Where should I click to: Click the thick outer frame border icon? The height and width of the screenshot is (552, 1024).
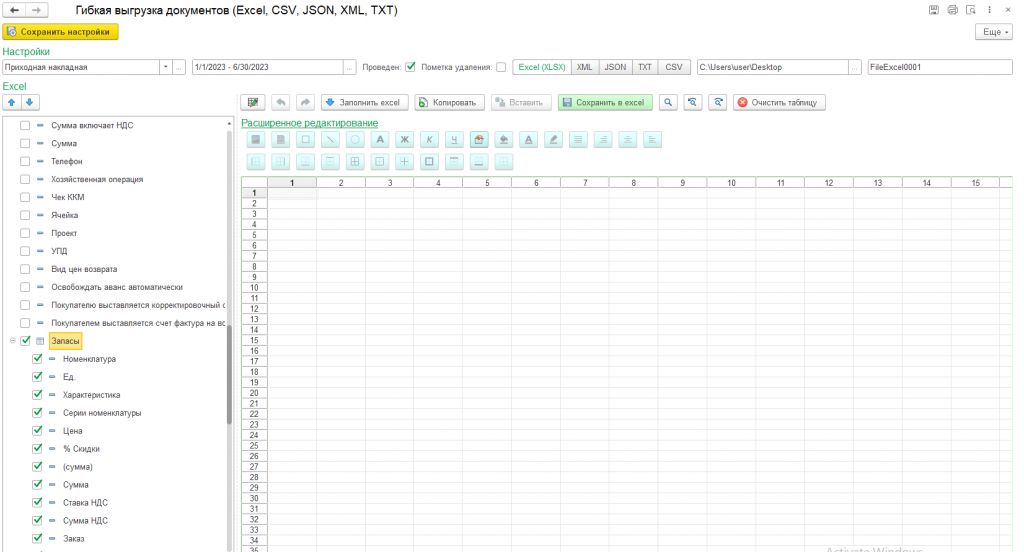pos(429,162)
